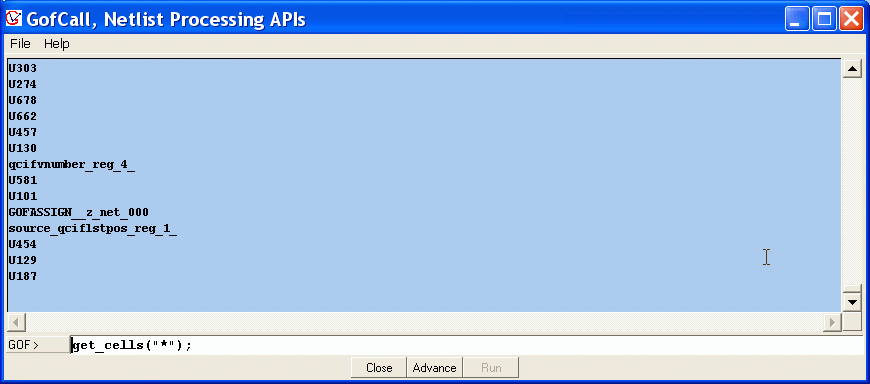Minimize the GofCall window

[x=796, y=19]
